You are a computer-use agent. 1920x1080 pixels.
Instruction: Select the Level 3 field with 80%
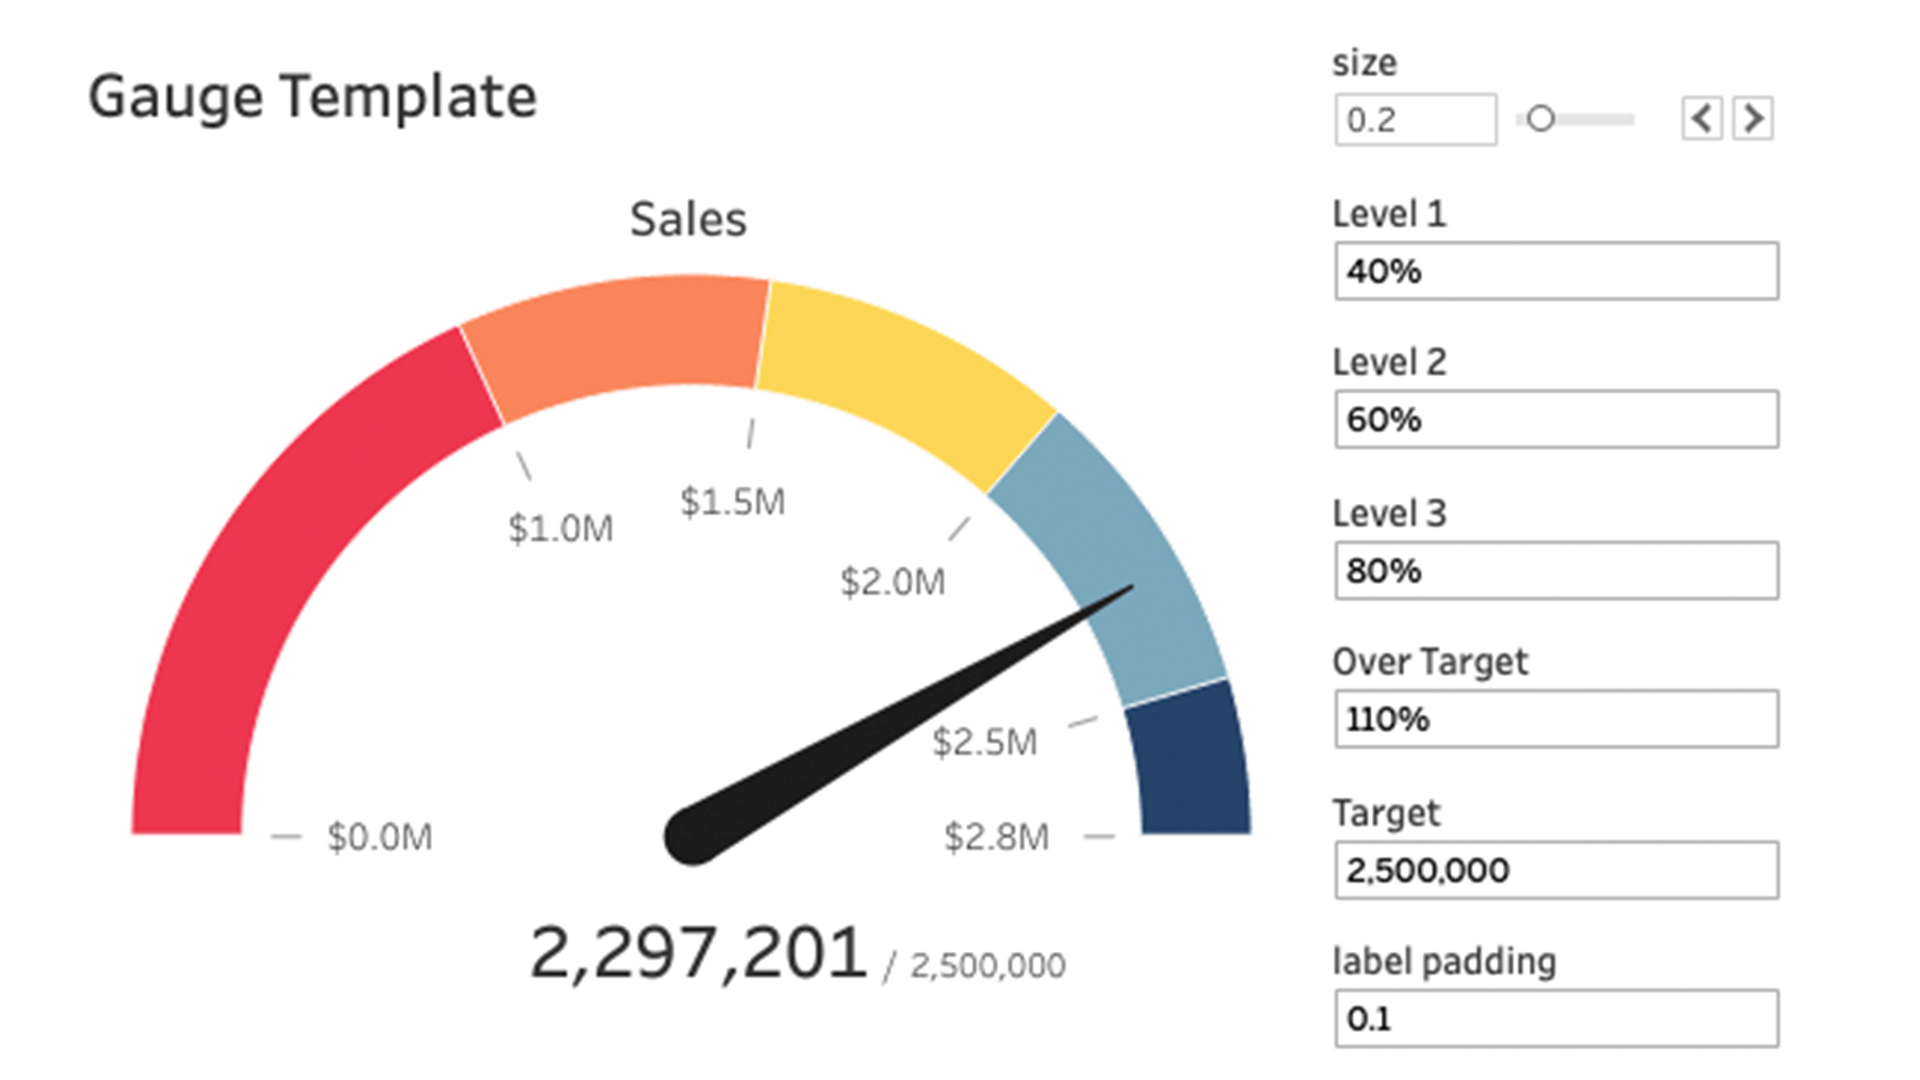pyautogui.click(x=1556, y=571)
